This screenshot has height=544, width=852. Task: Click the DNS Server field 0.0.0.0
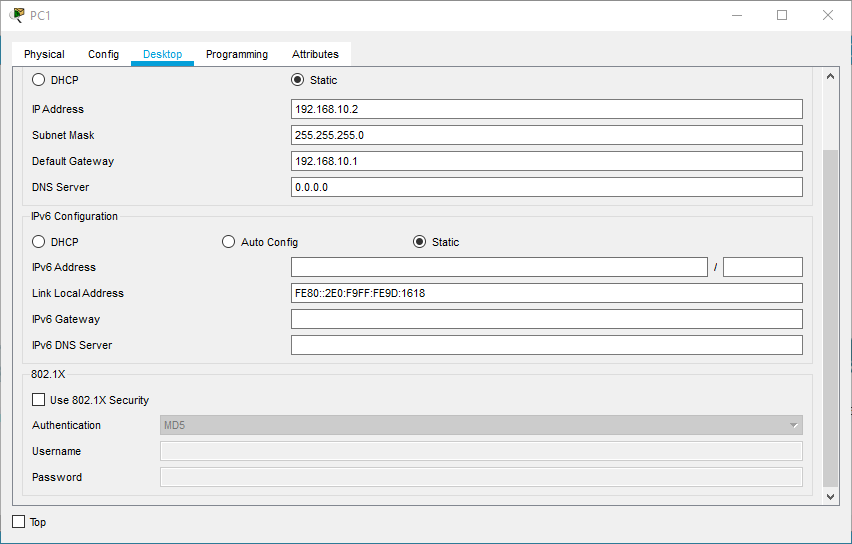coord(547,187)
